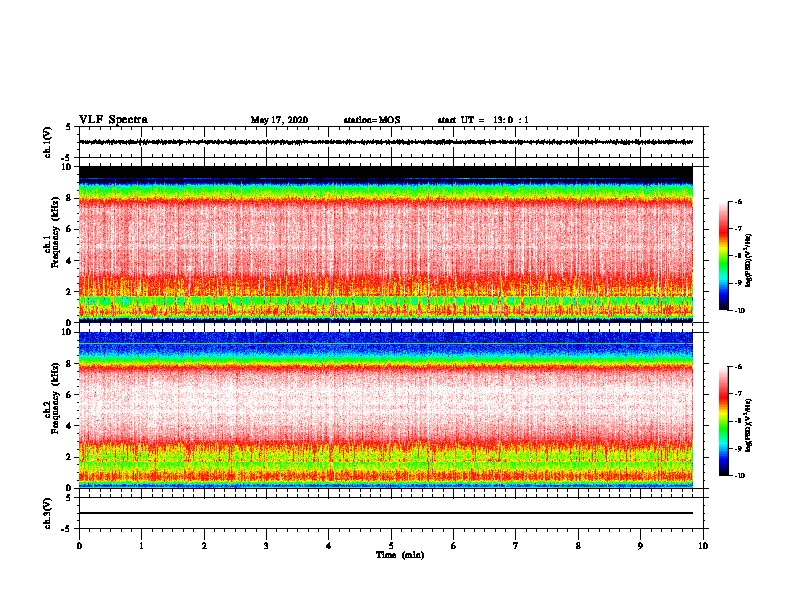Click the "7" tick label on time axis
The height and width of the screenshot is (612, 792).
pyautogui.click(x=516, y=546)
